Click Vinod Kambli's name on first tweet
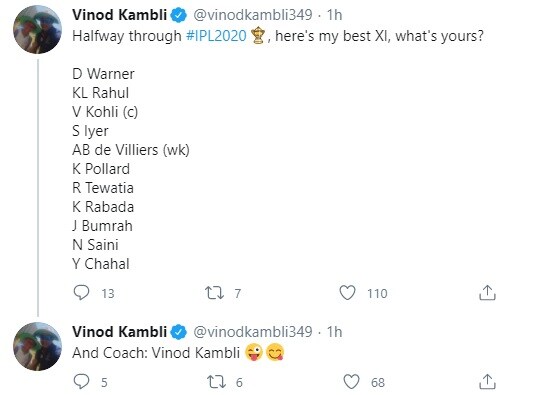The height and width of the screenshot is (395, 560). tap(119, 15)
